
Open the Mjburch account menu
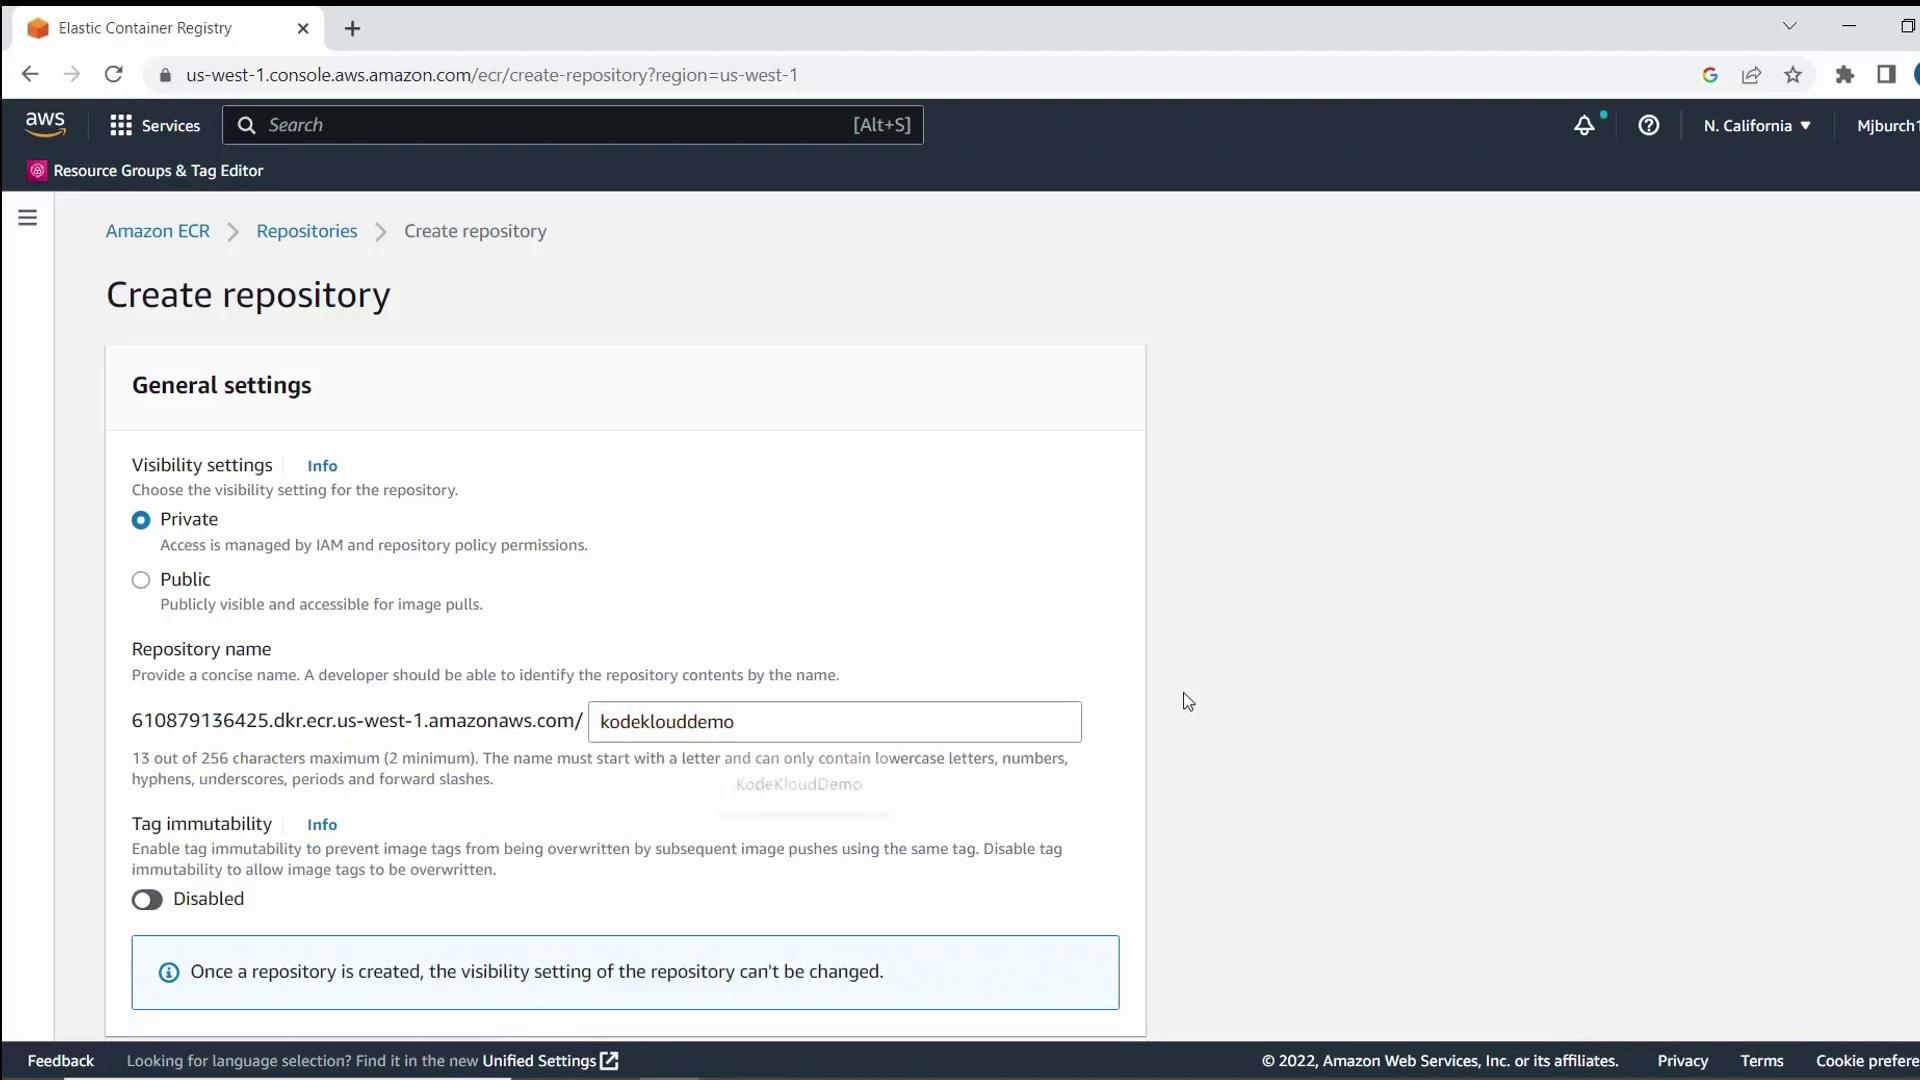[1885, 126]
